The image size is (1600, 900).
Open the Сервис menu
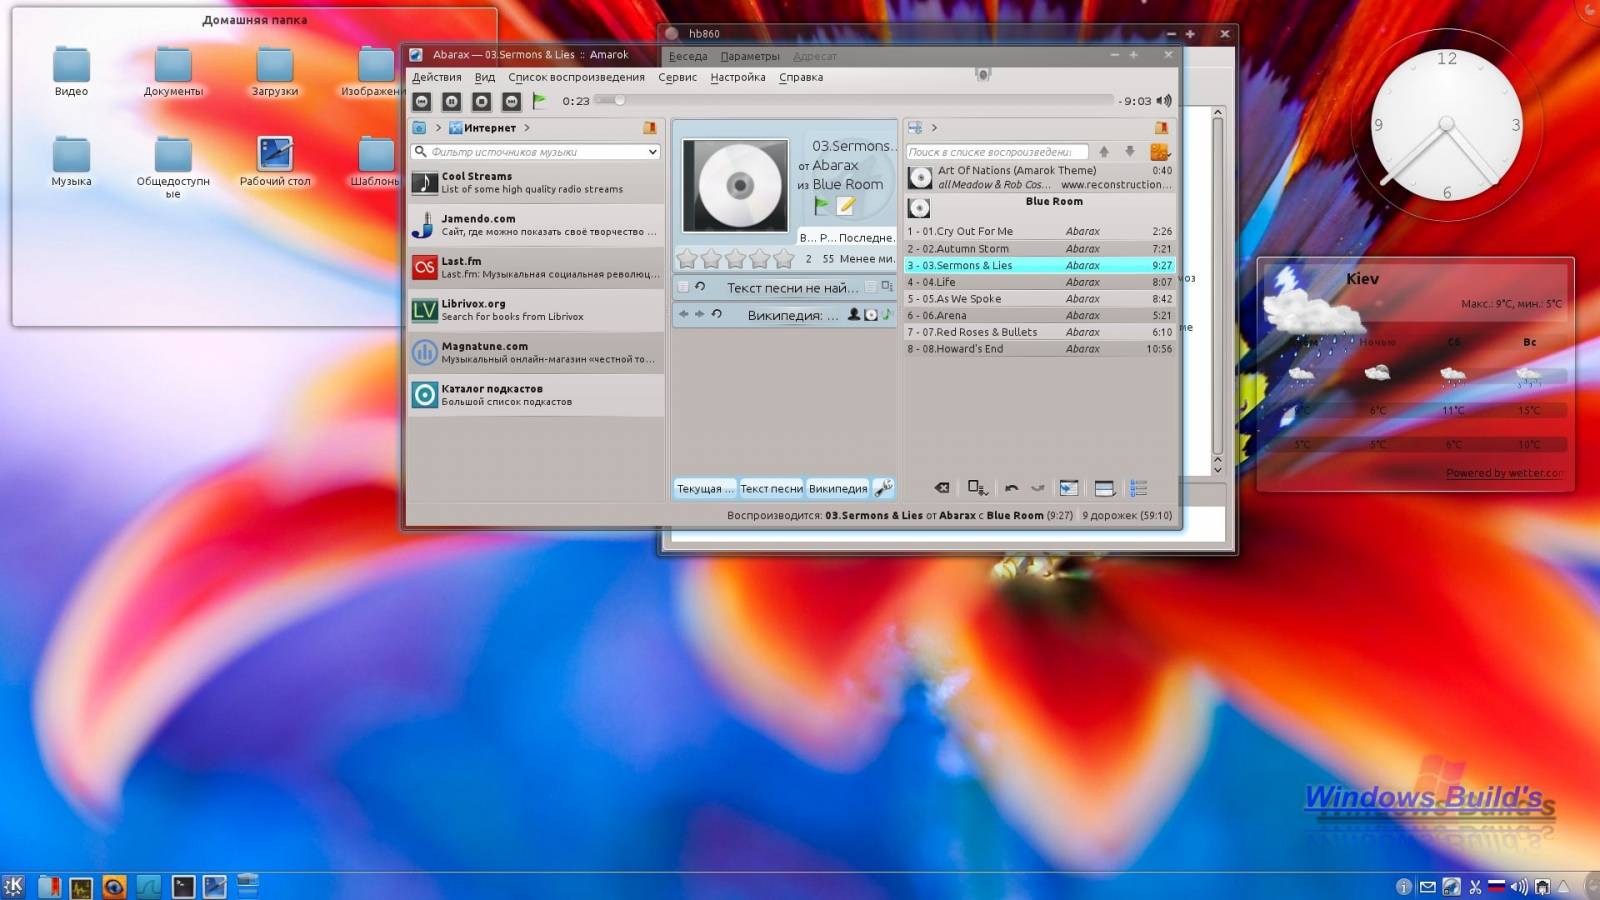click(677, 77)
